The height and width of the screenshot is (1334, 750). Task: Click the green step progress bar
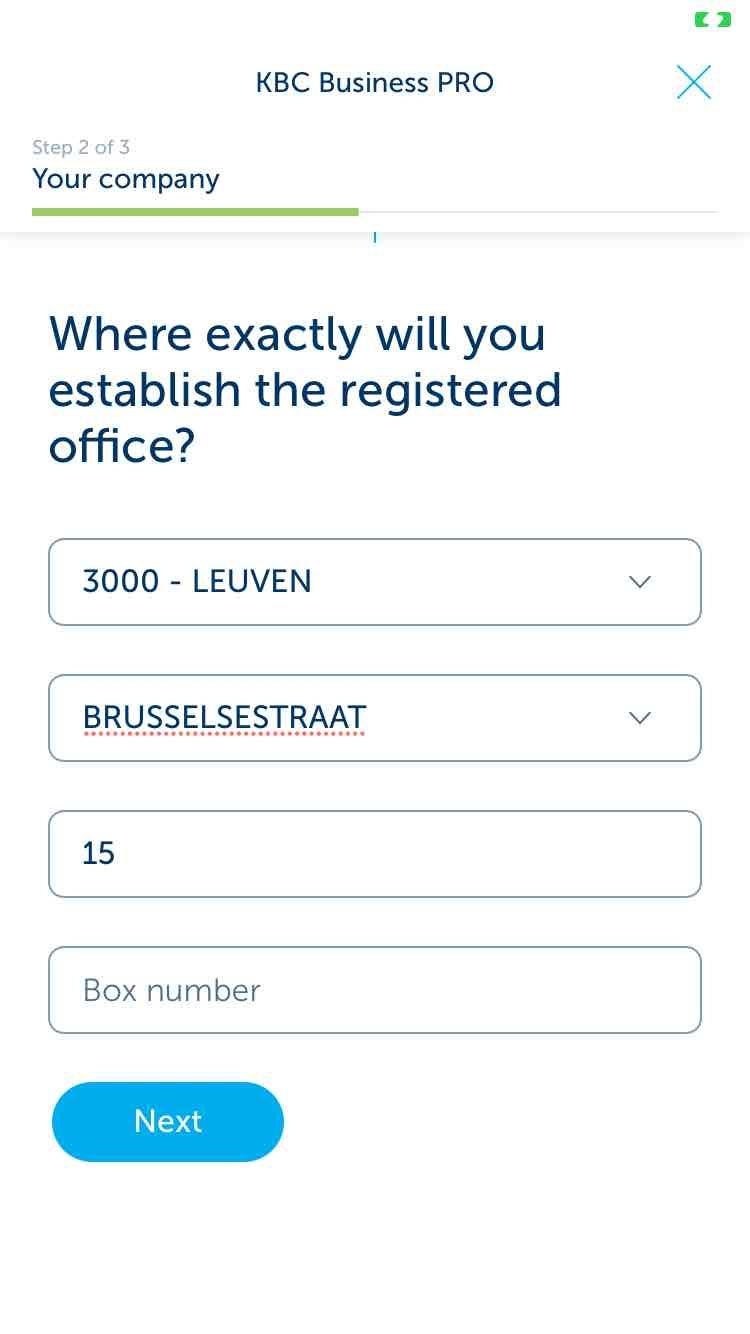pyautogui.click(x=195, y=212)
